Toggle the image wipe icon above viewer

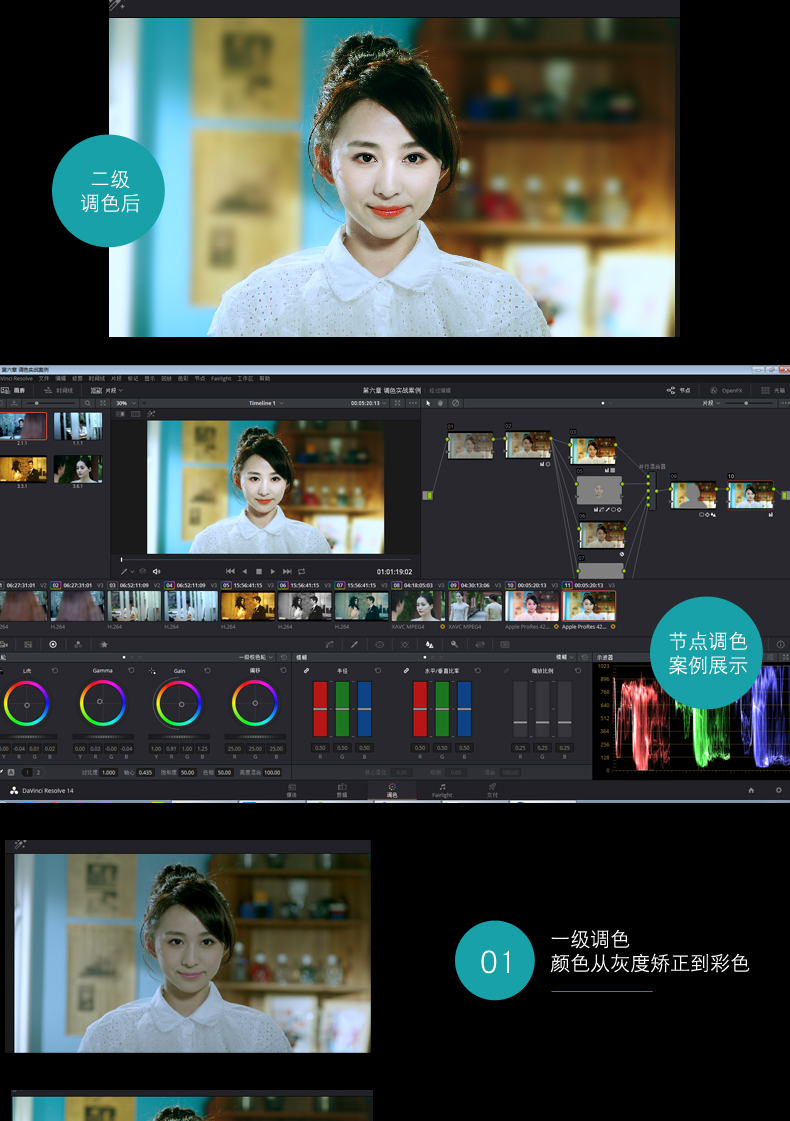(120, 414)
